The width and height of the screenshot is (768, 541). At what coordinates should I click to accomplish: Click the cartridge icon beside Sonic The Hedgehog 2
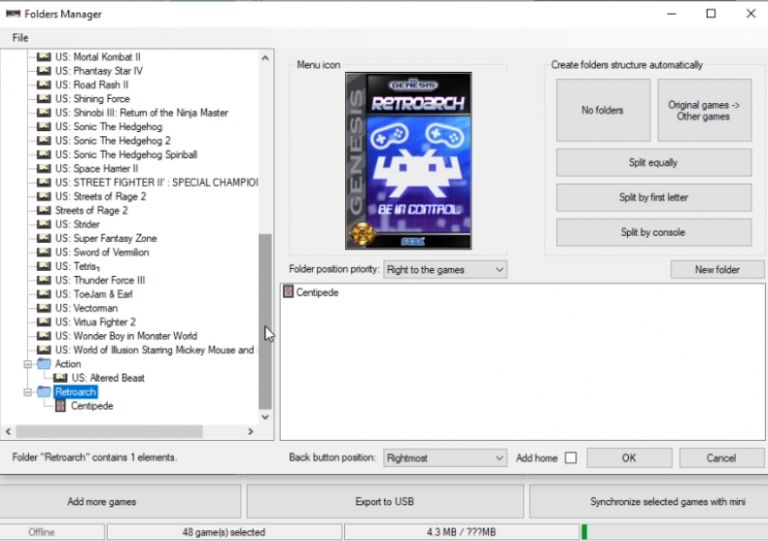point(43,141)
